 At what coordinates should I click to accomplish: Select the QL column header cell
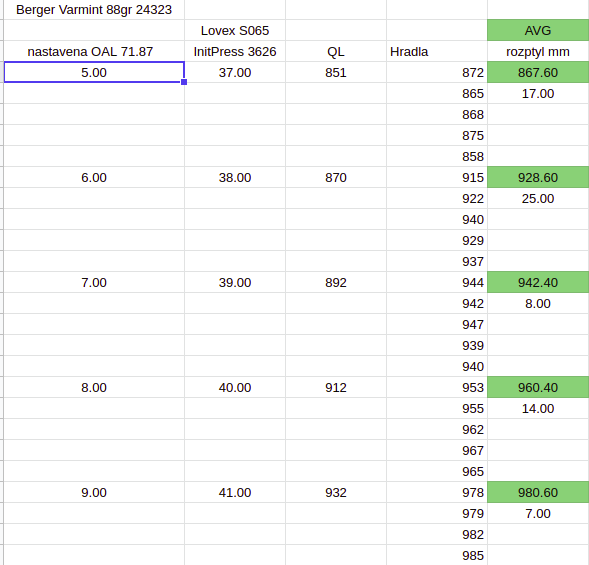tap(336, 51)
